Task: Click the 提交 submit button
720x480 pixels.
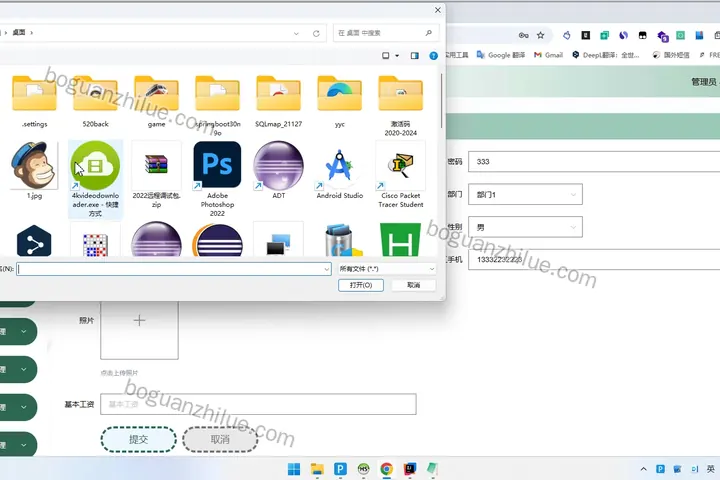Action: pyautogui.click(x=139, y=440)
